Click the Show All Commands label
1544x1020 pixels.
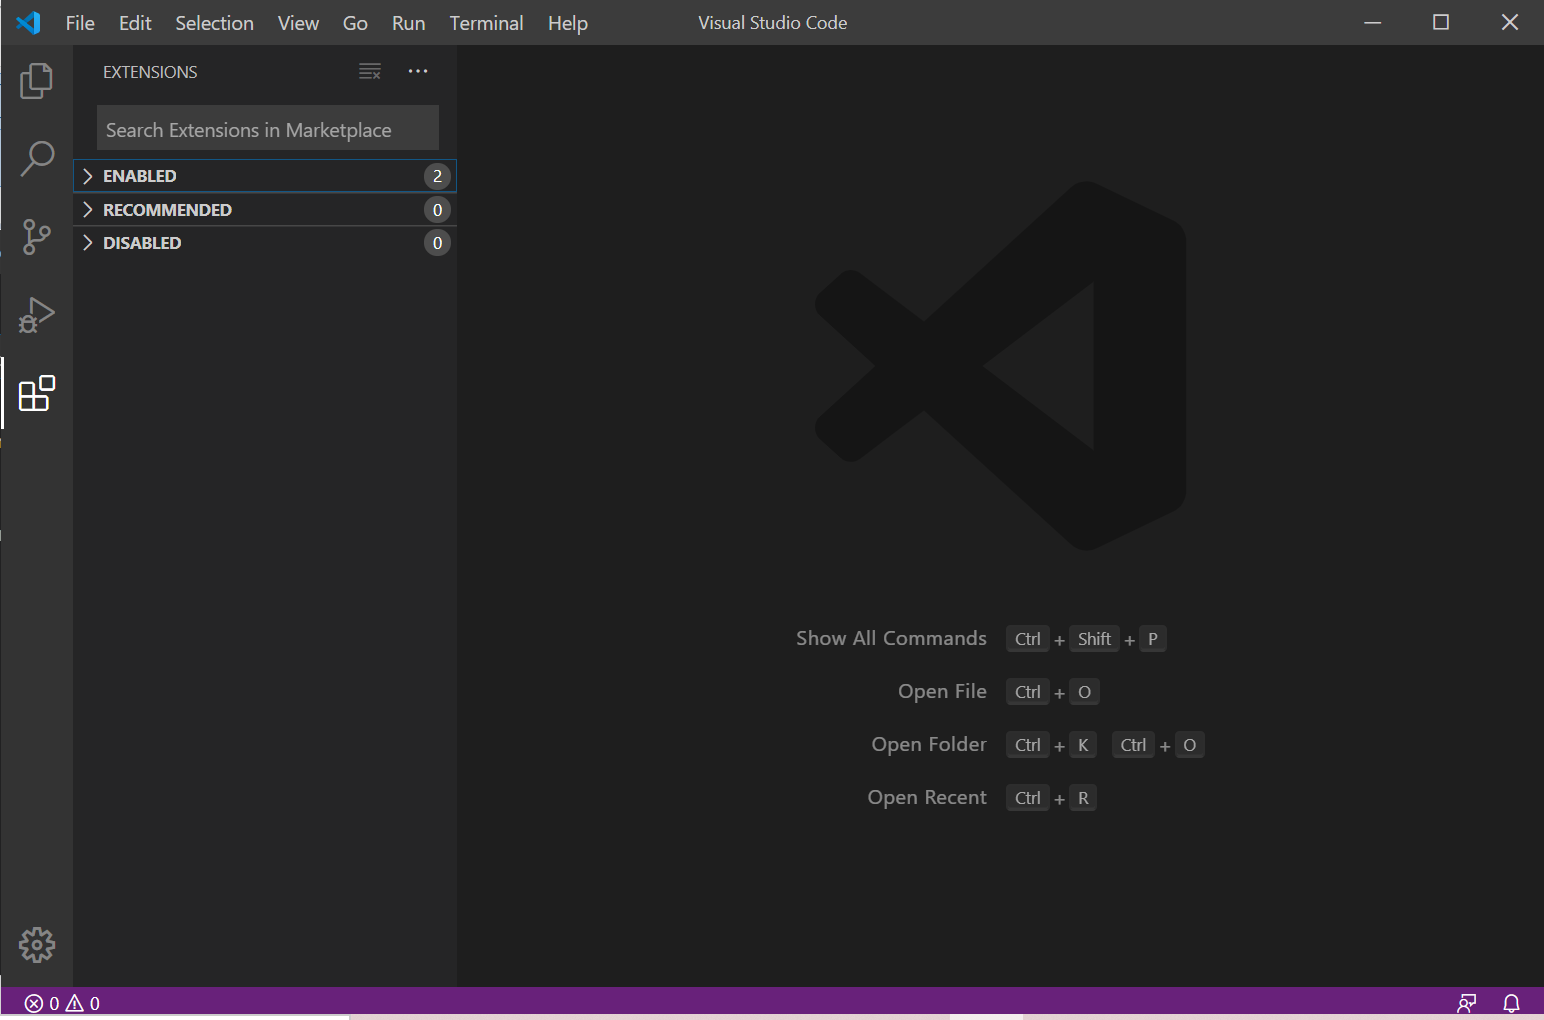pyautogui.click(x=891, y=638)
